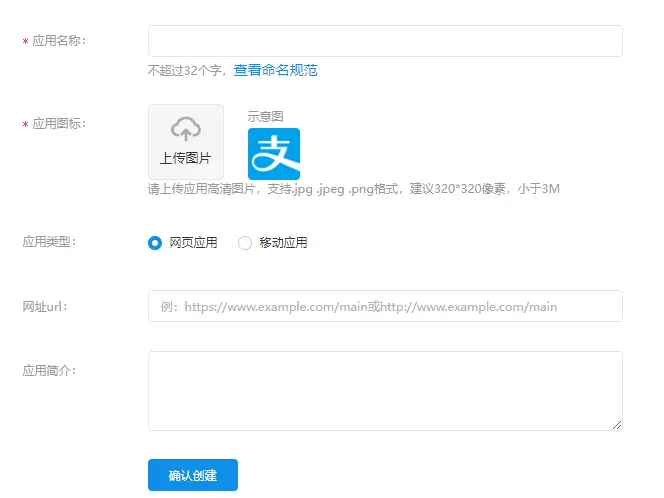Click the 应用名称 input field
The width and height of the screenshot is (664, 498).
coord(385,41)
